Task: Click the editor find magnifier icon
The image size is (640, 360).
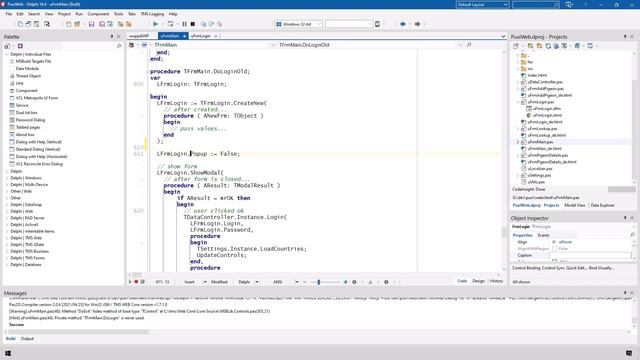Action: 469,44
